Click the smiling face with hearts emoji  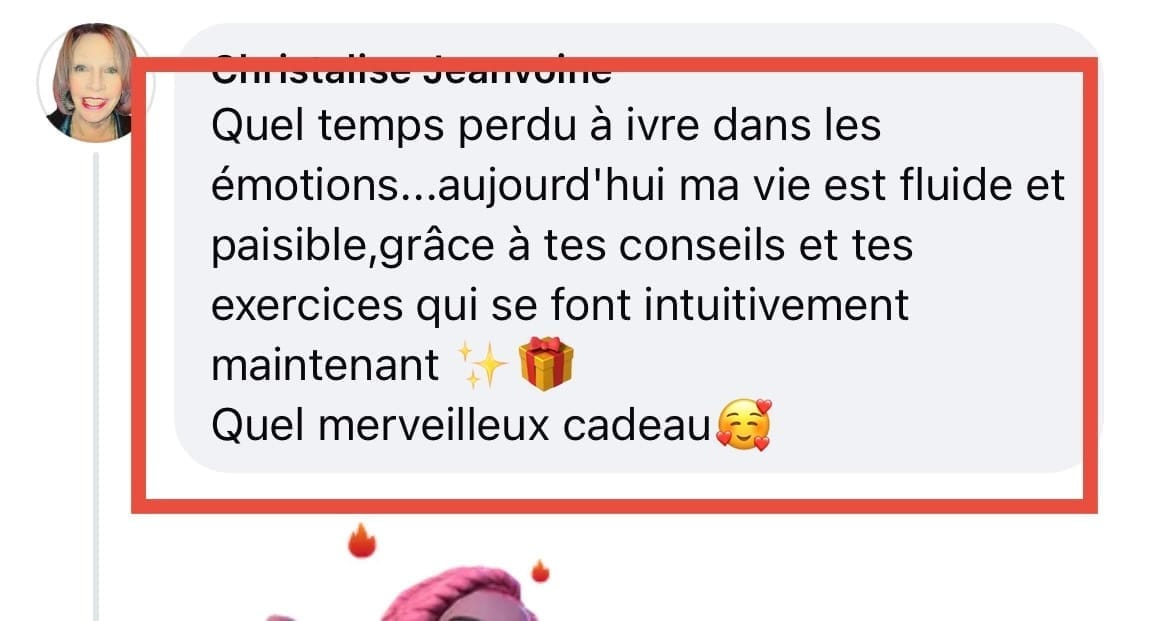[743, 425]
